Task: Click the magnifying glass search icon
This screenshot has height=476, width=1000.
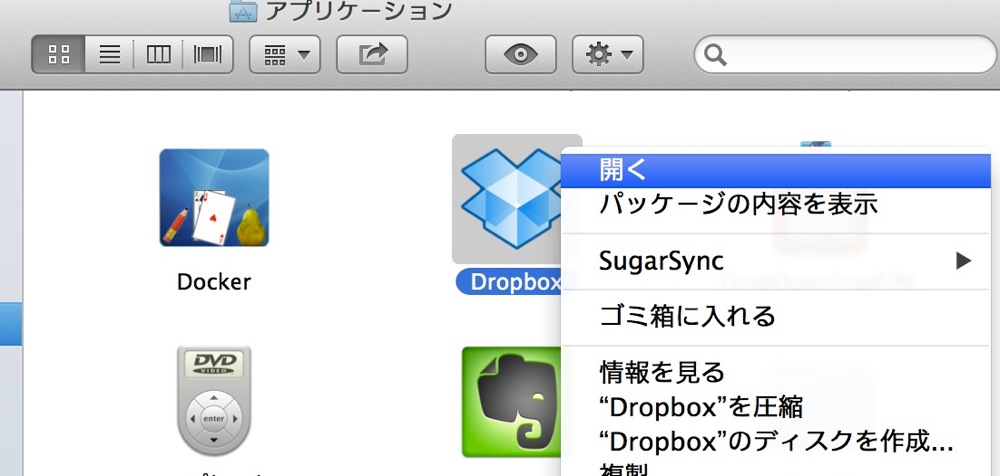Action: [x=716, y=56]
